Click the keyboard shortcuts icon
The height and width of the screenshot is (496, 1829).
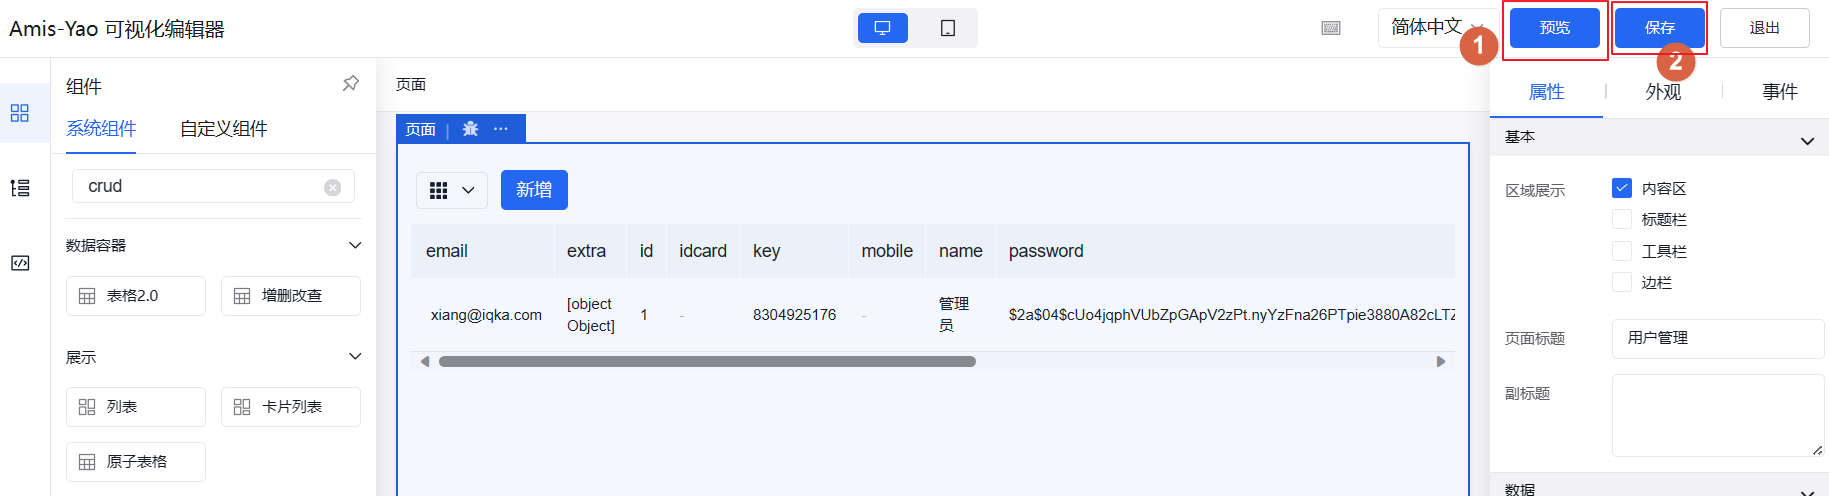[x=1331, y=28]
